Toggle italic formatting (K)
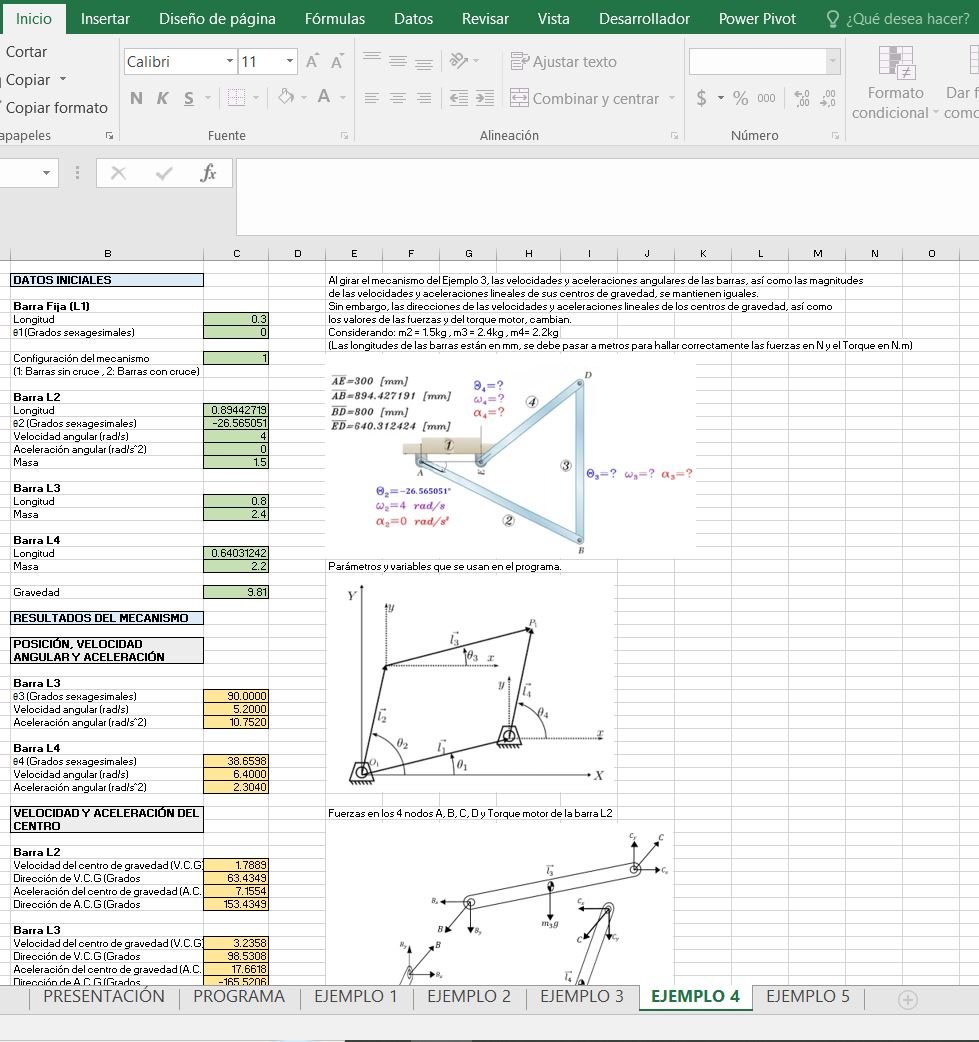The image size is (979, 1042). (162, 98)
